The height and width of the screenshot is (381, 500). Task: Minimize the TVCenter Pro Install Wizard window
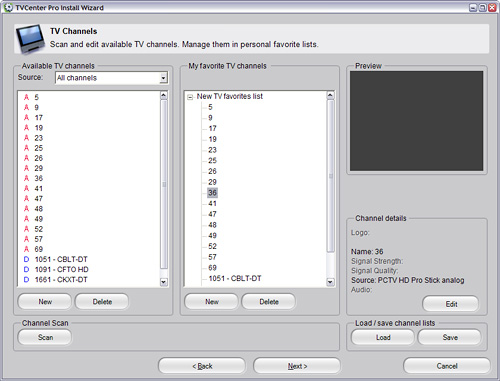pos(473,7)
